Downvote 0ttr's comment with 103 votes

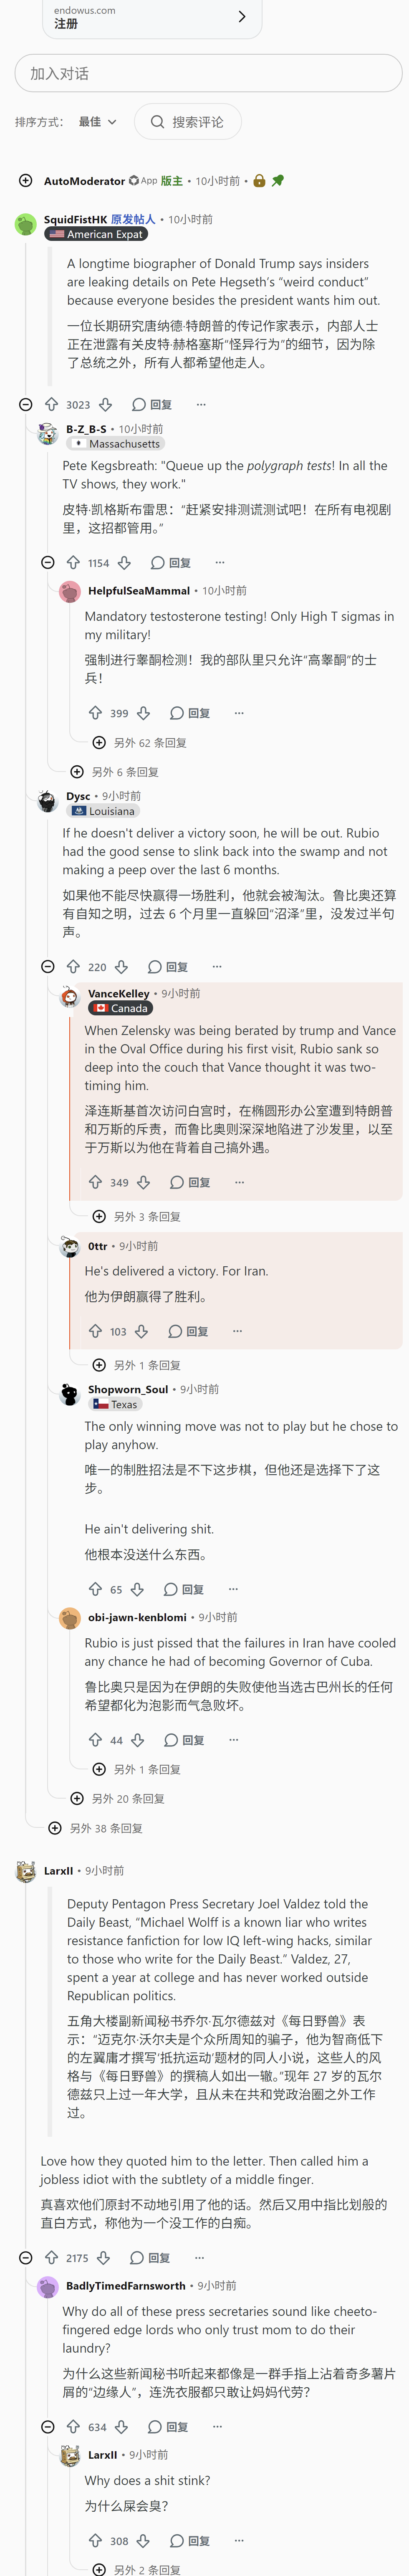(141, 1331)
